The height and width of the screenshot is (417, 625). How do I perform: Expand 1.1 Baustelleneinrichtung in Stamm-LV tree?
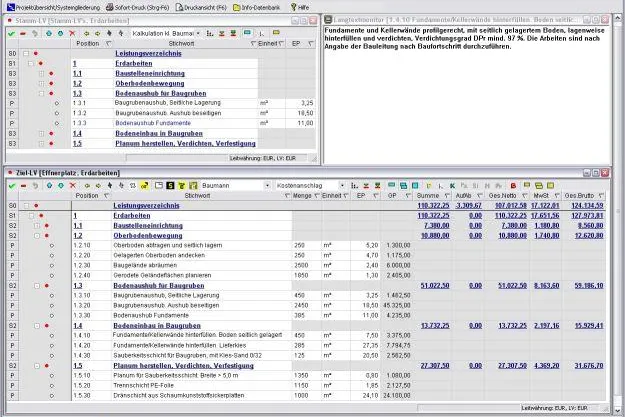click(41, 73)
